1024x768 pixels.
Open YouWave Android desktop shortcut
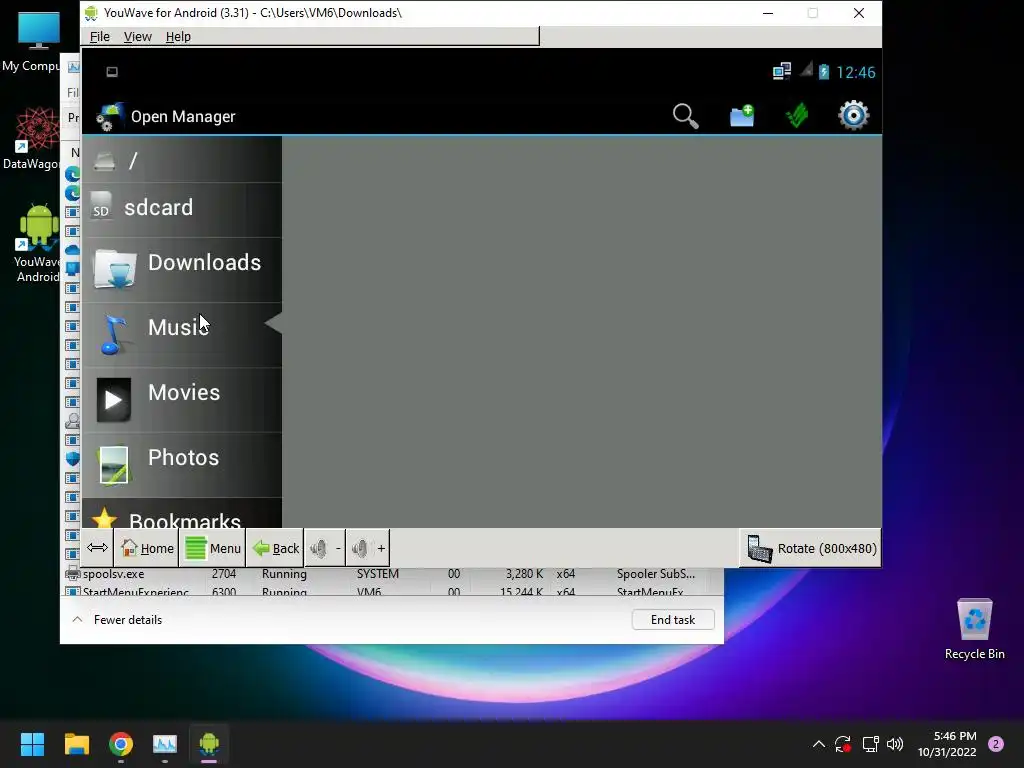(x=36, y=243)
